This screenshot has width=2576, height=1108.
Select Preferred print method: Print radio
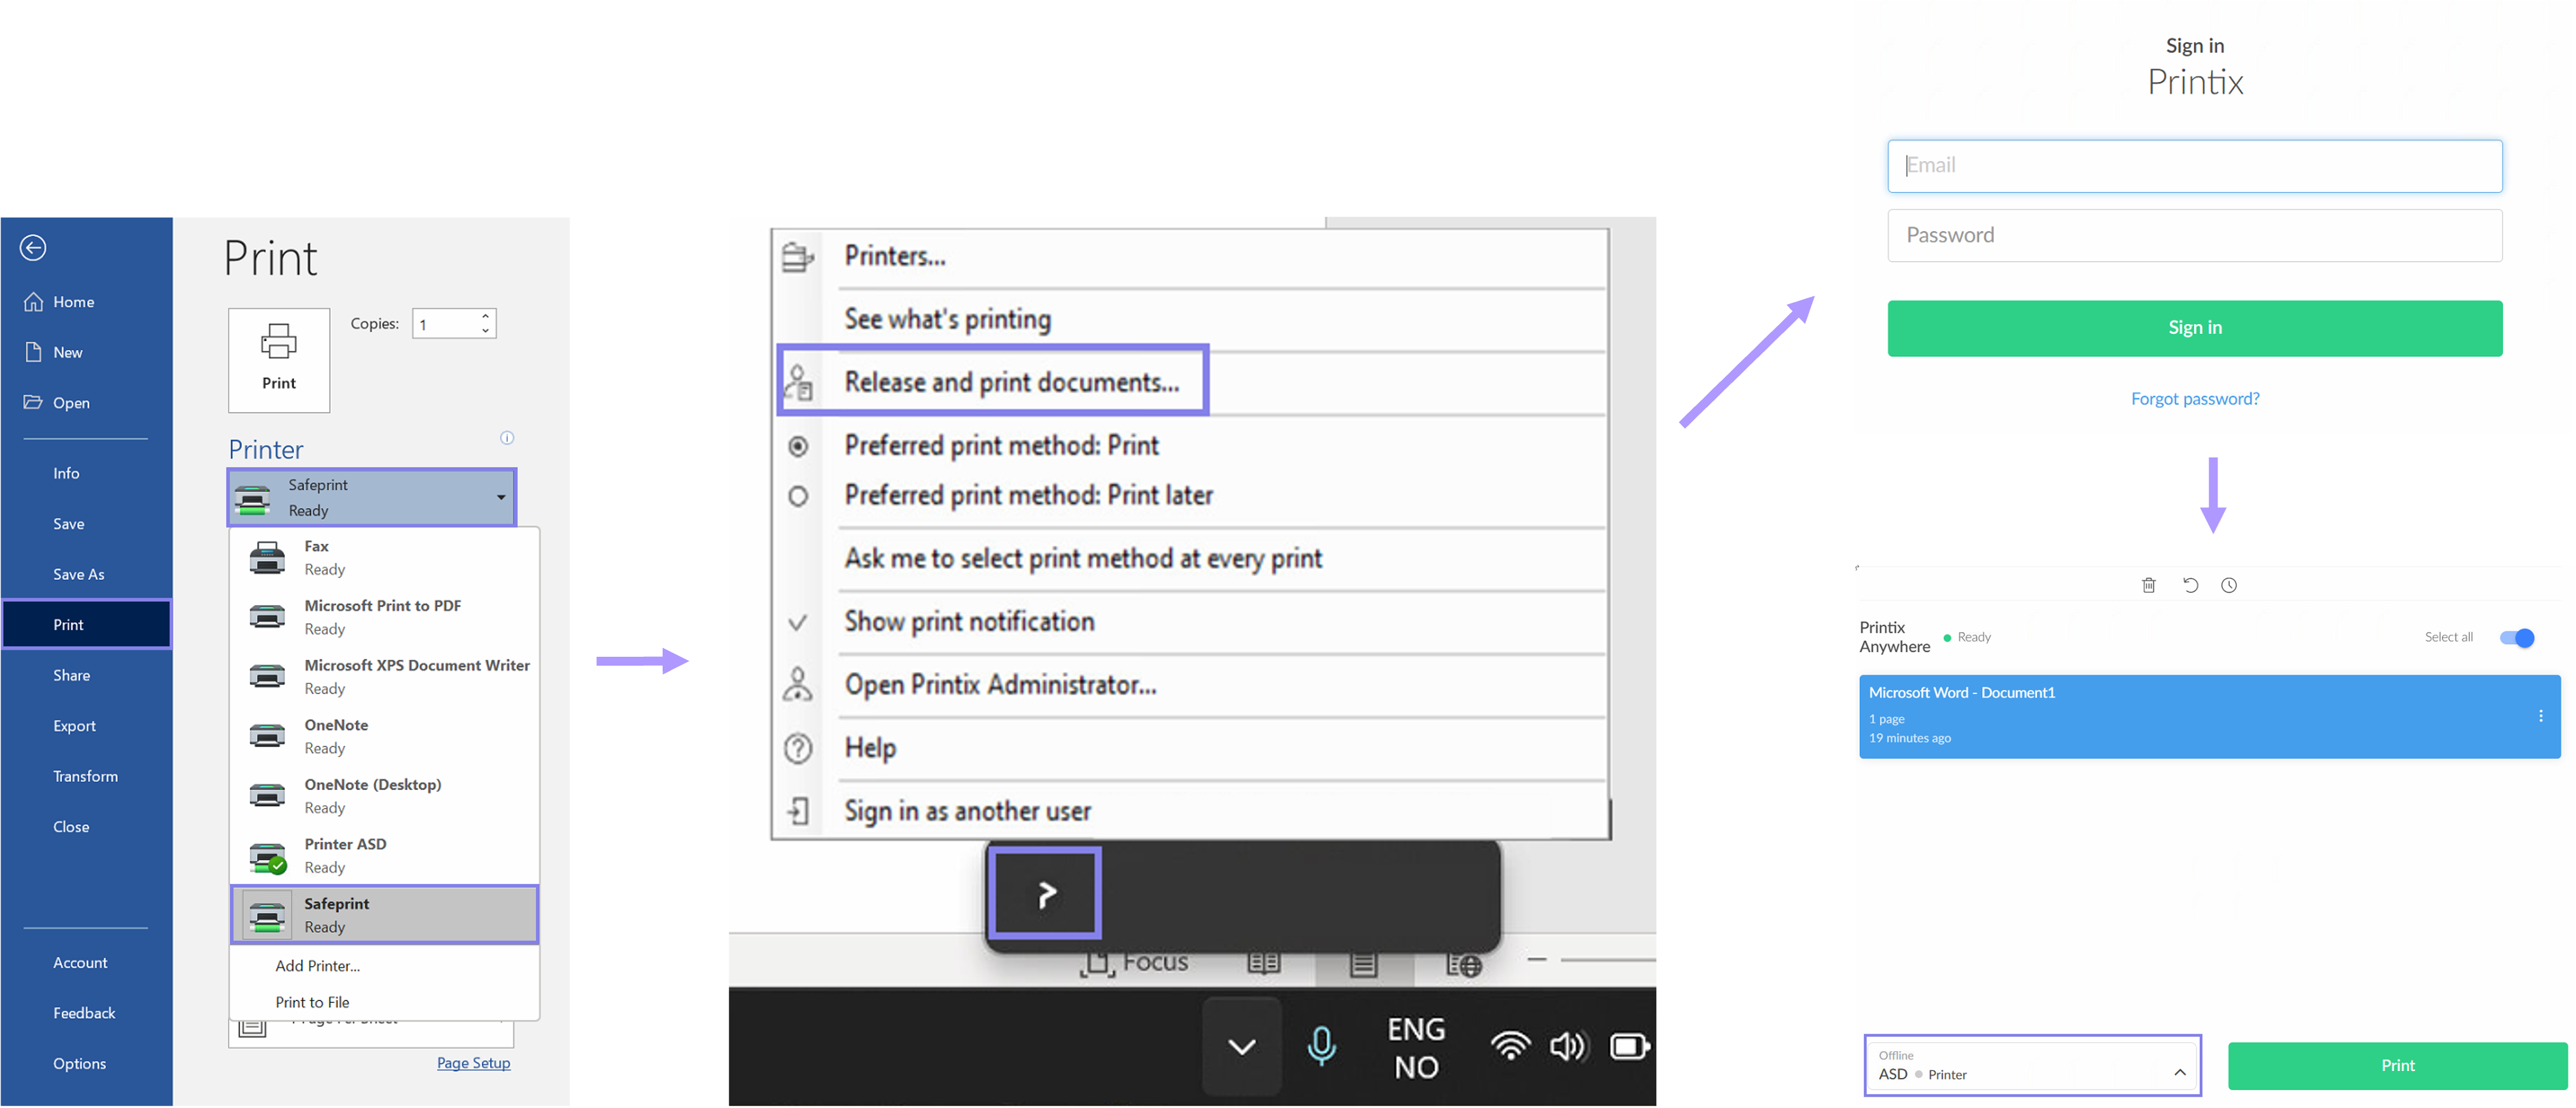[x=1001, y=446]
